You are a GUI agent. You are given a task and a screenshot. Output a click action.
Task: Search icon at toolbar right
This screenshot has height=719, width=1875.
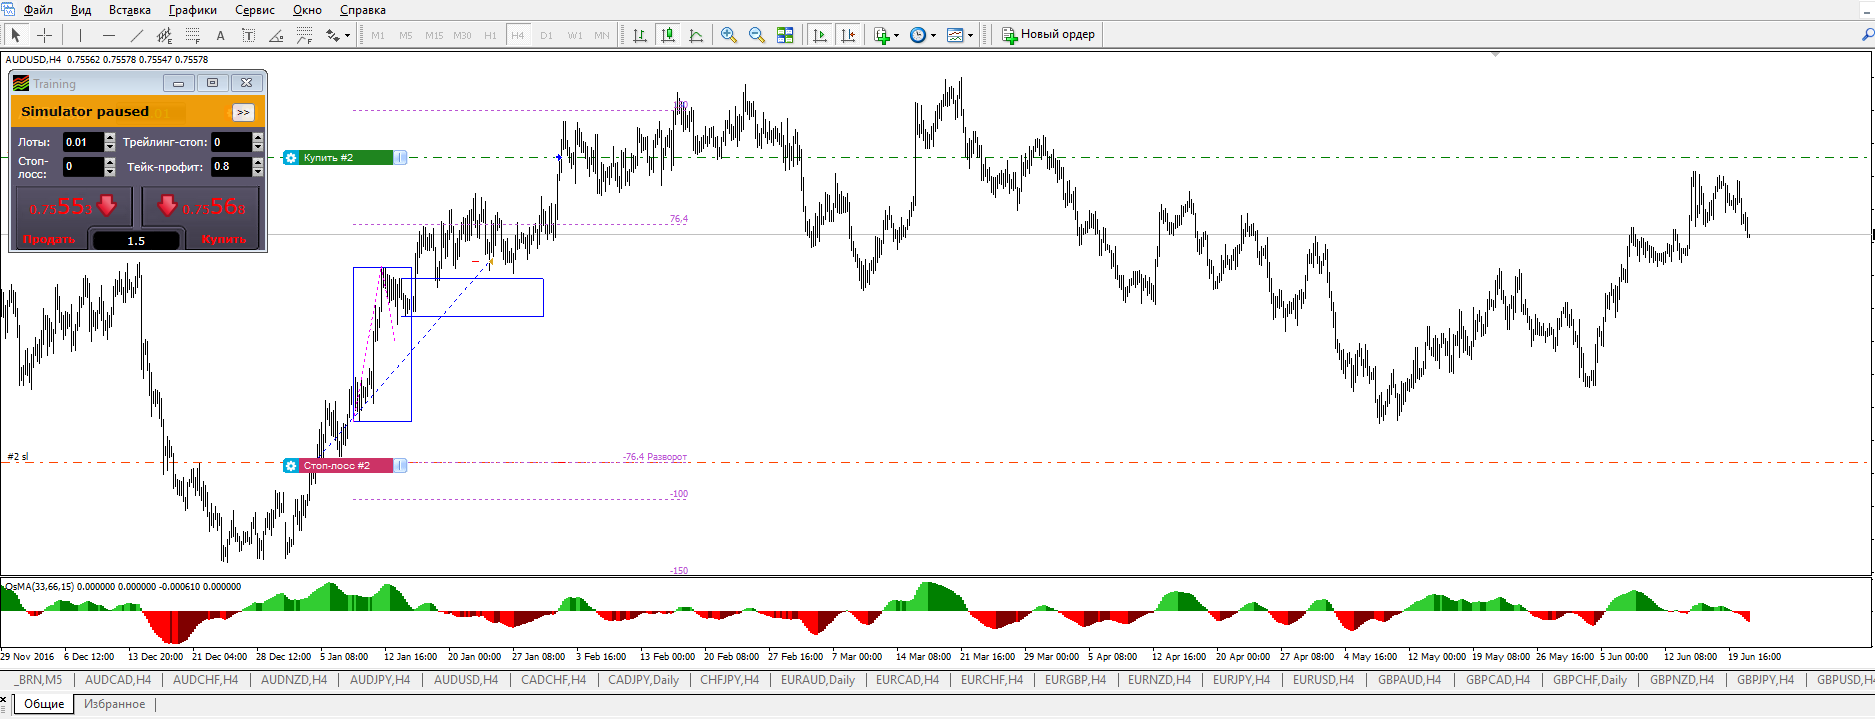(1866, 35)
